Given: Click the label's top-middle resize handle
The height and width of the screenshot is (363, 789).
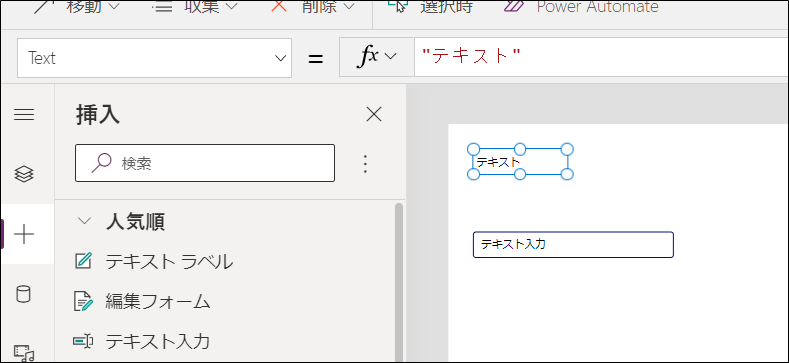Looking at the screenshot, I should point(520,149).
